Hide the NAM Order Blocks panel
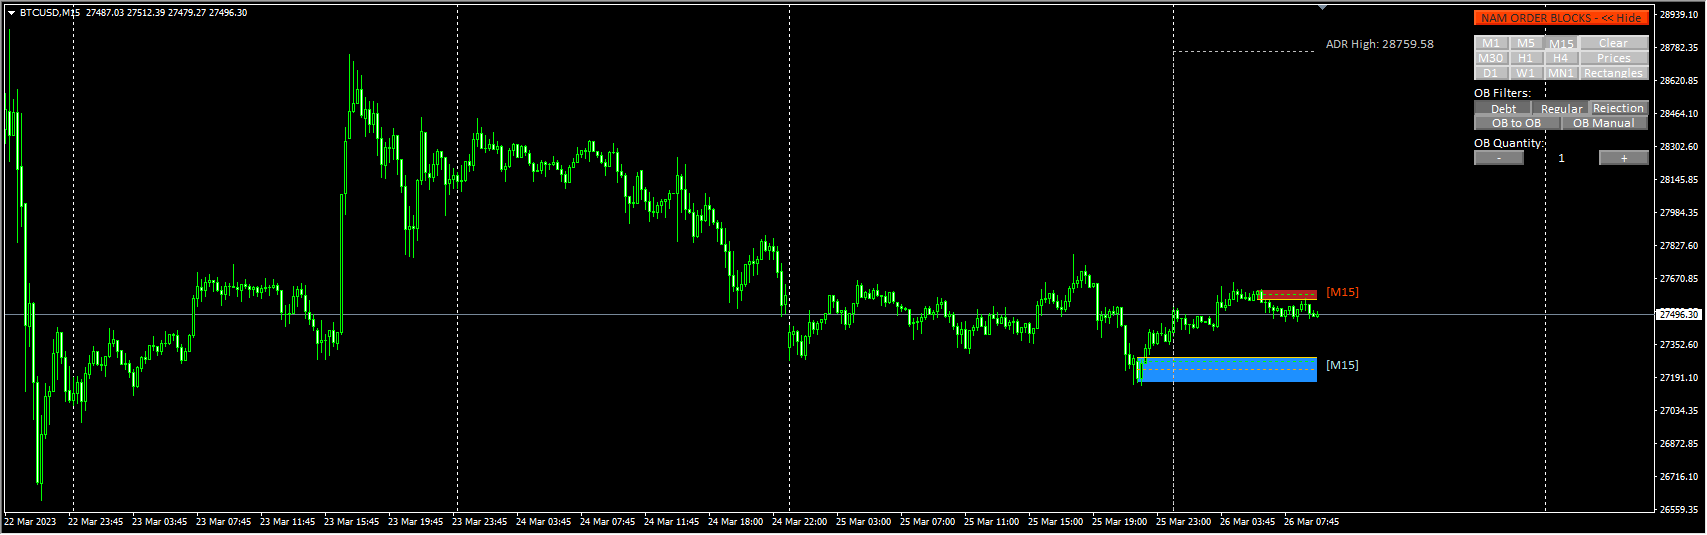Viewport: 1707px width, 535px height. 1561,18
